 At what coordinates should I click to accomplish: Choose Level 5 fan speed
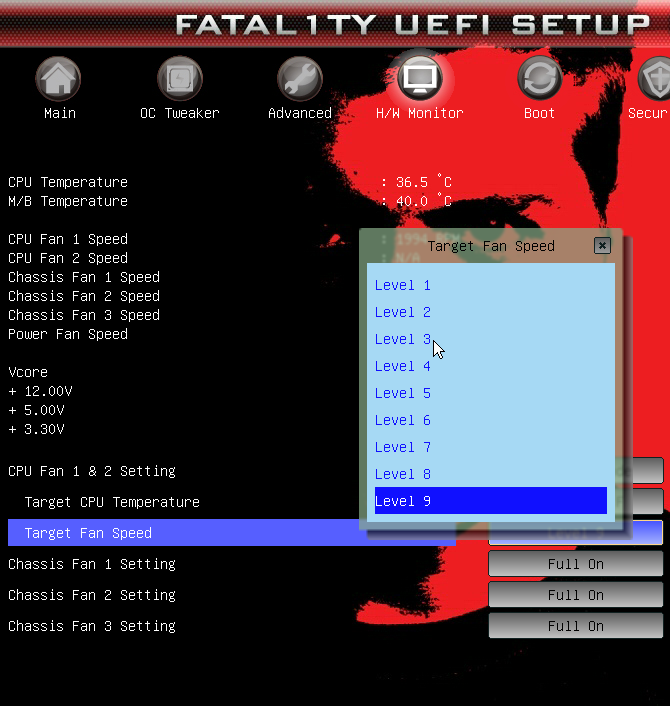491,394
